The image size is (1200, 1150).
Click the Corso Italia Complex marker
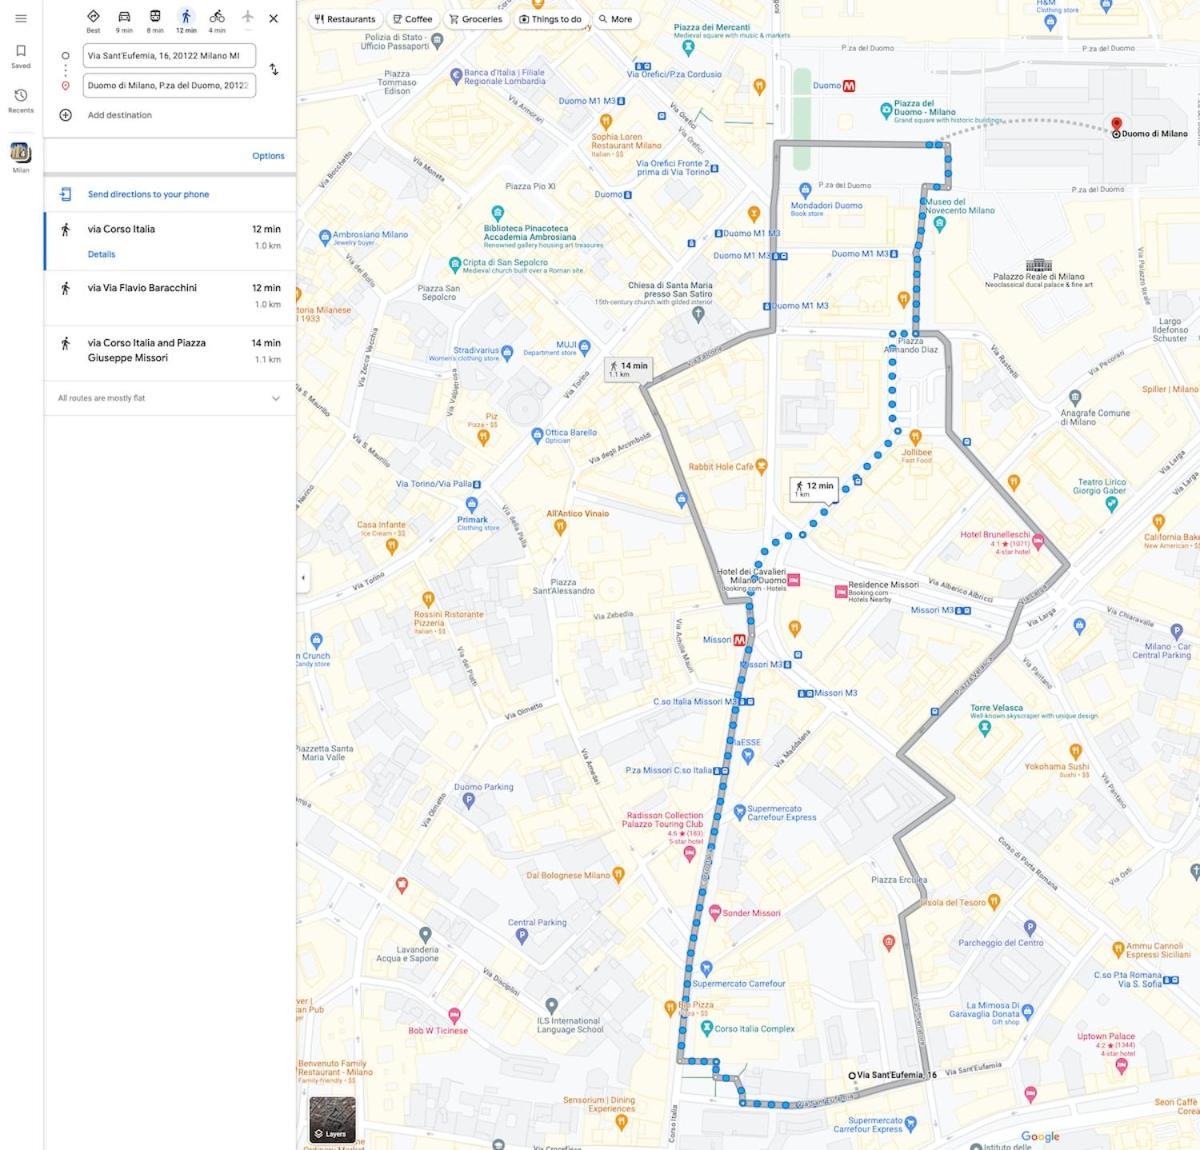[707, 1028]
